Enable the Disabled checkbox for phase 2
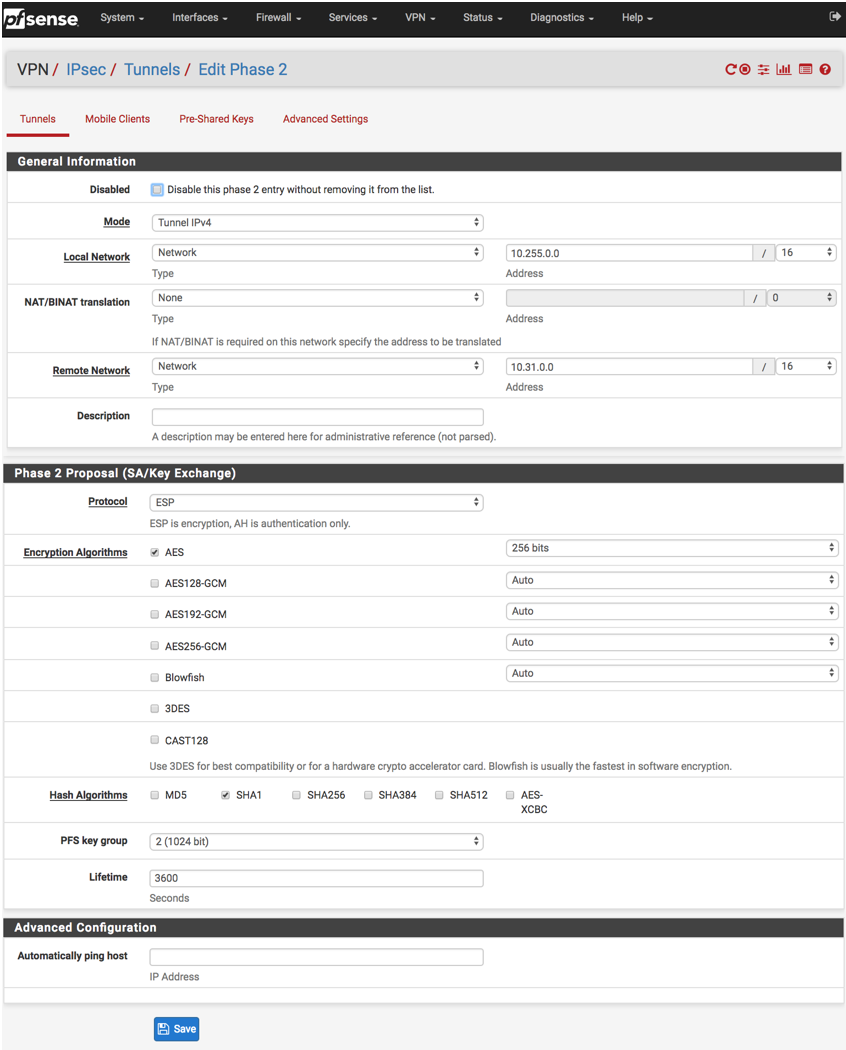846x1050 pixels. [x=157, y=189]
